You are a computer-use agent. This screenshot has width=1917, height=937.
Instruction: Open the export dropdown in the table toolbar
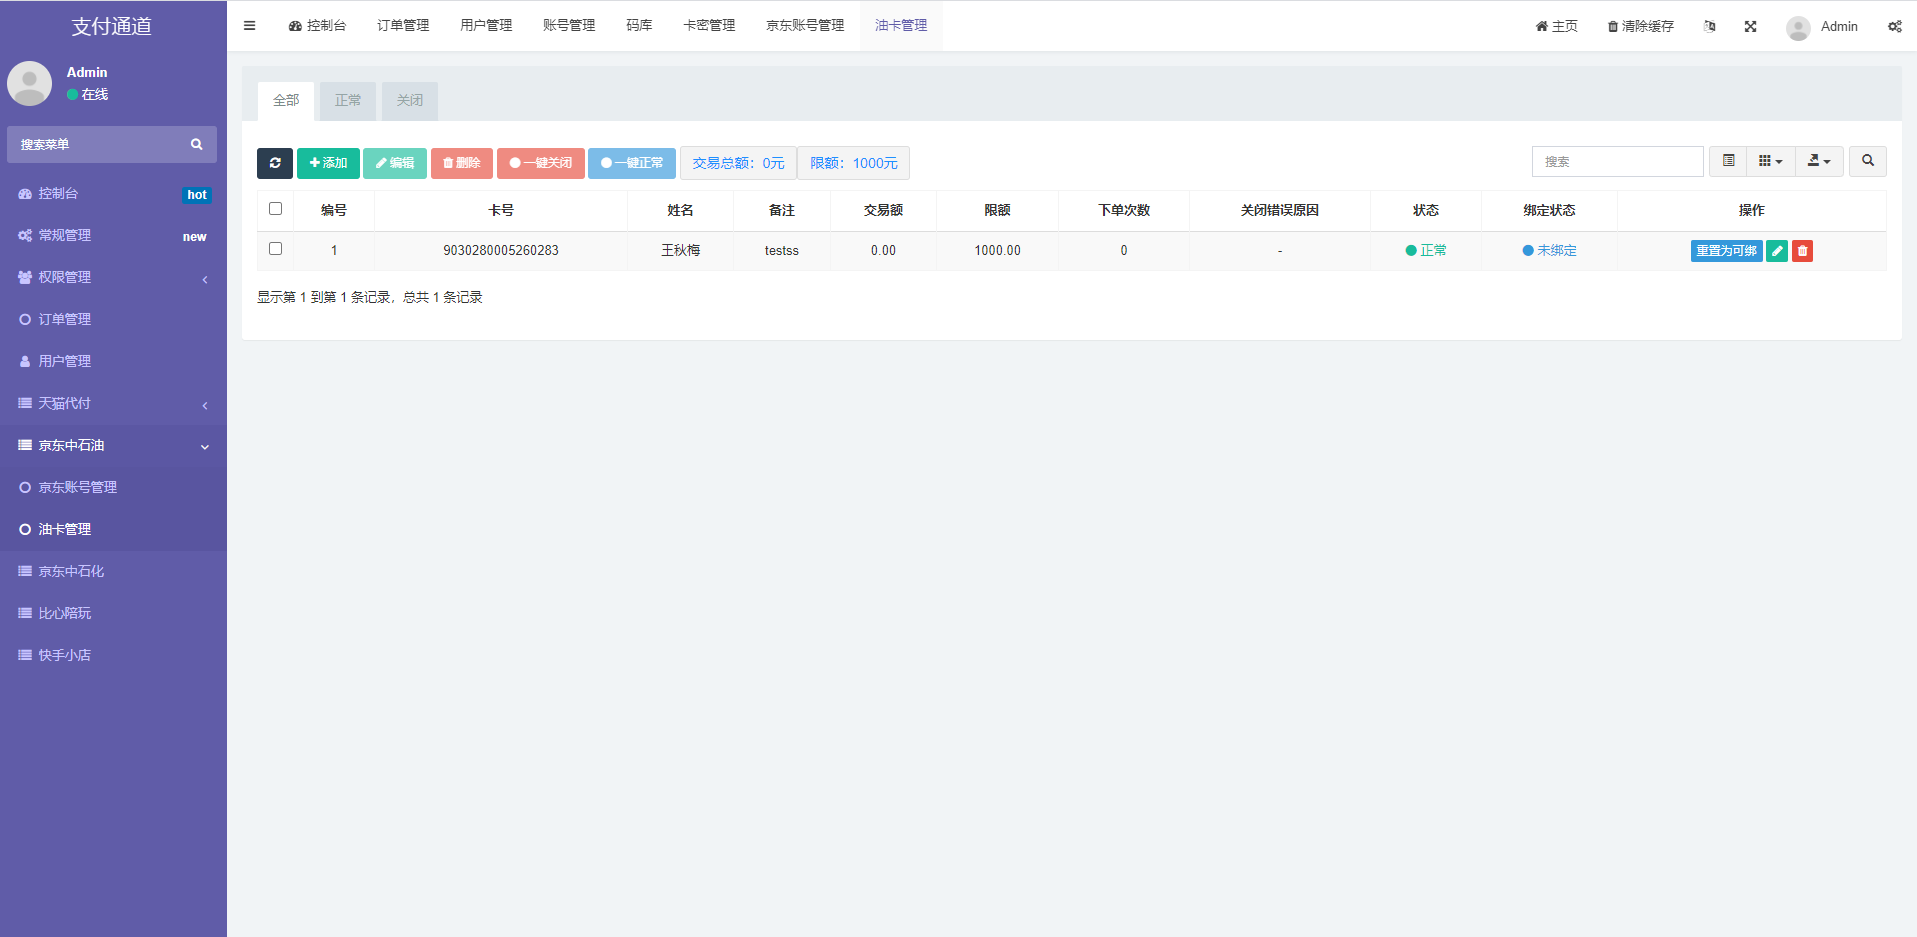coord(1819,161)
